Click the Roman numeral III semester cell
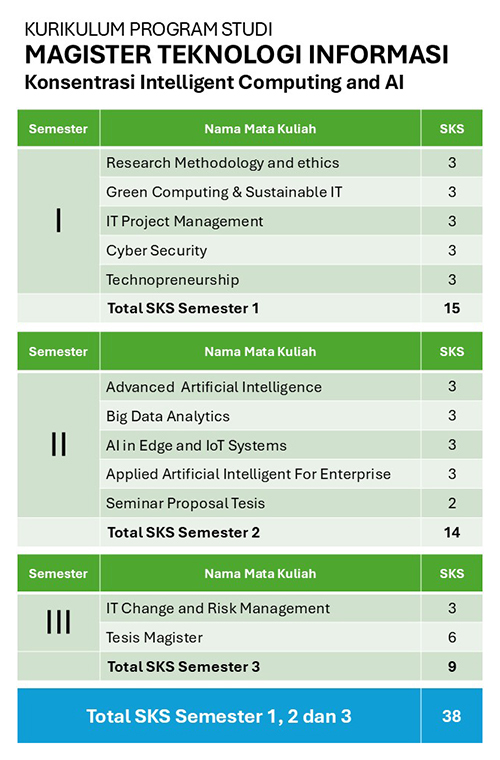 (x=59, y=622)
